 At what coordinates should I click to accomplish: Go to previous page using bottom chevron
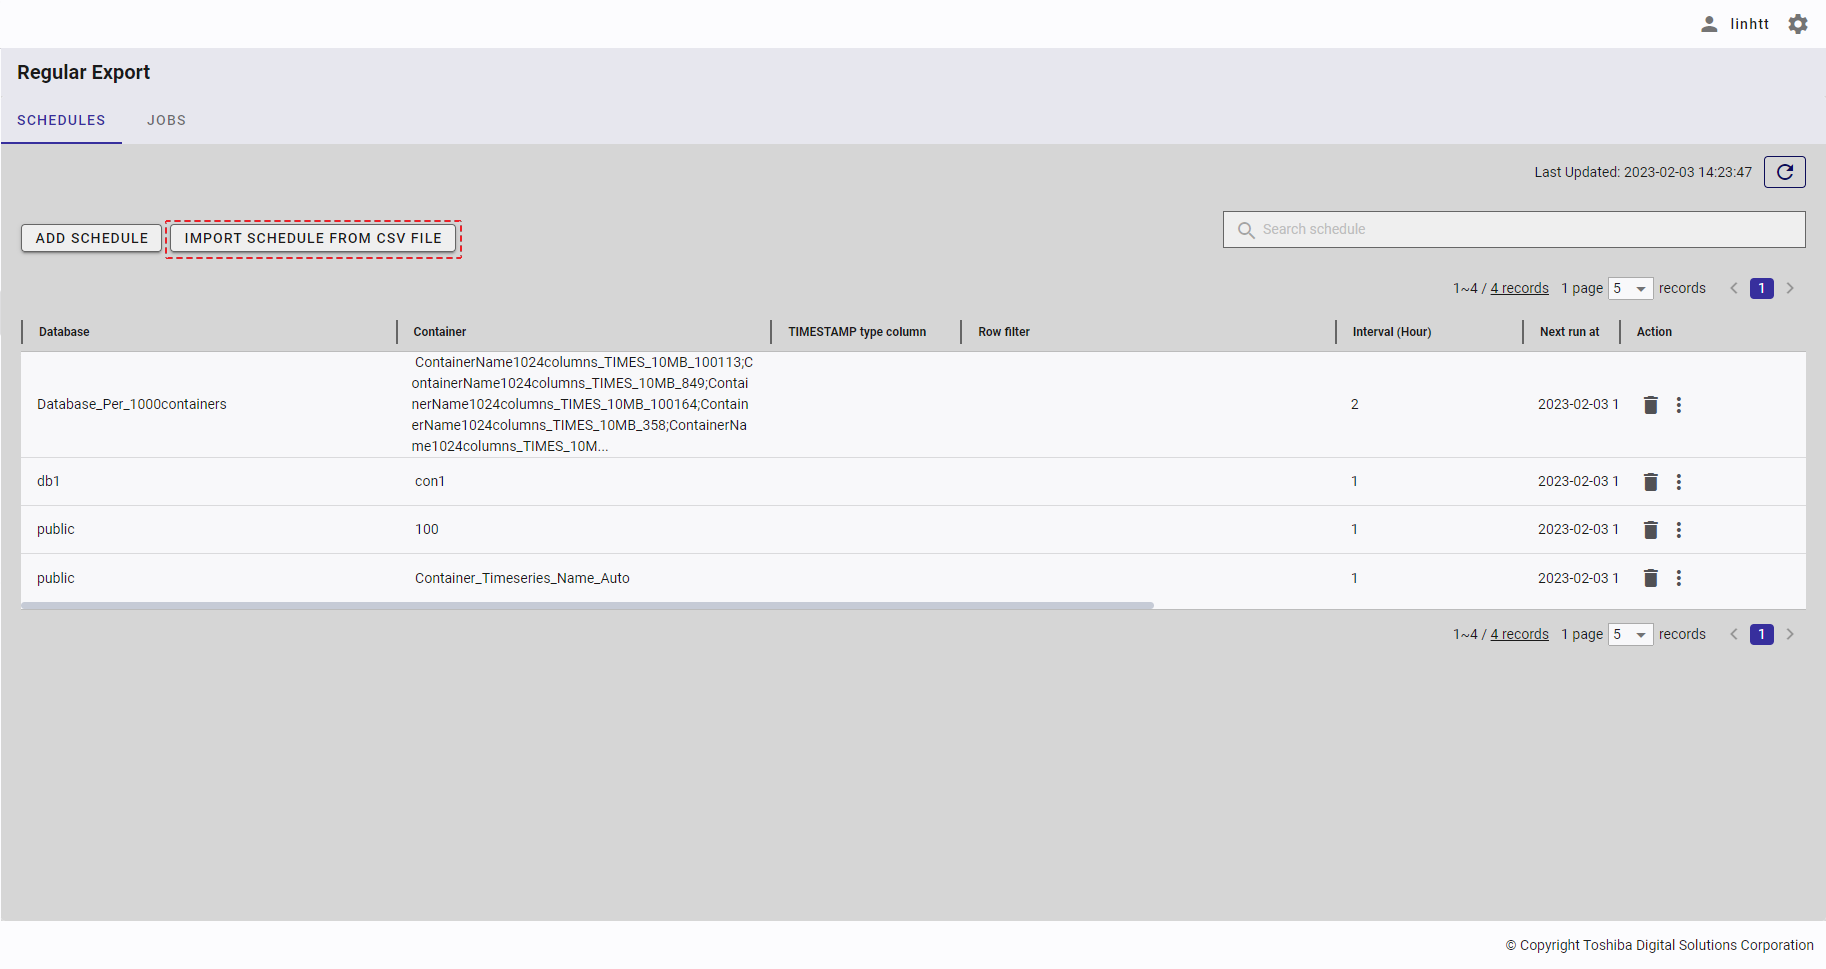coord(1734,635)
